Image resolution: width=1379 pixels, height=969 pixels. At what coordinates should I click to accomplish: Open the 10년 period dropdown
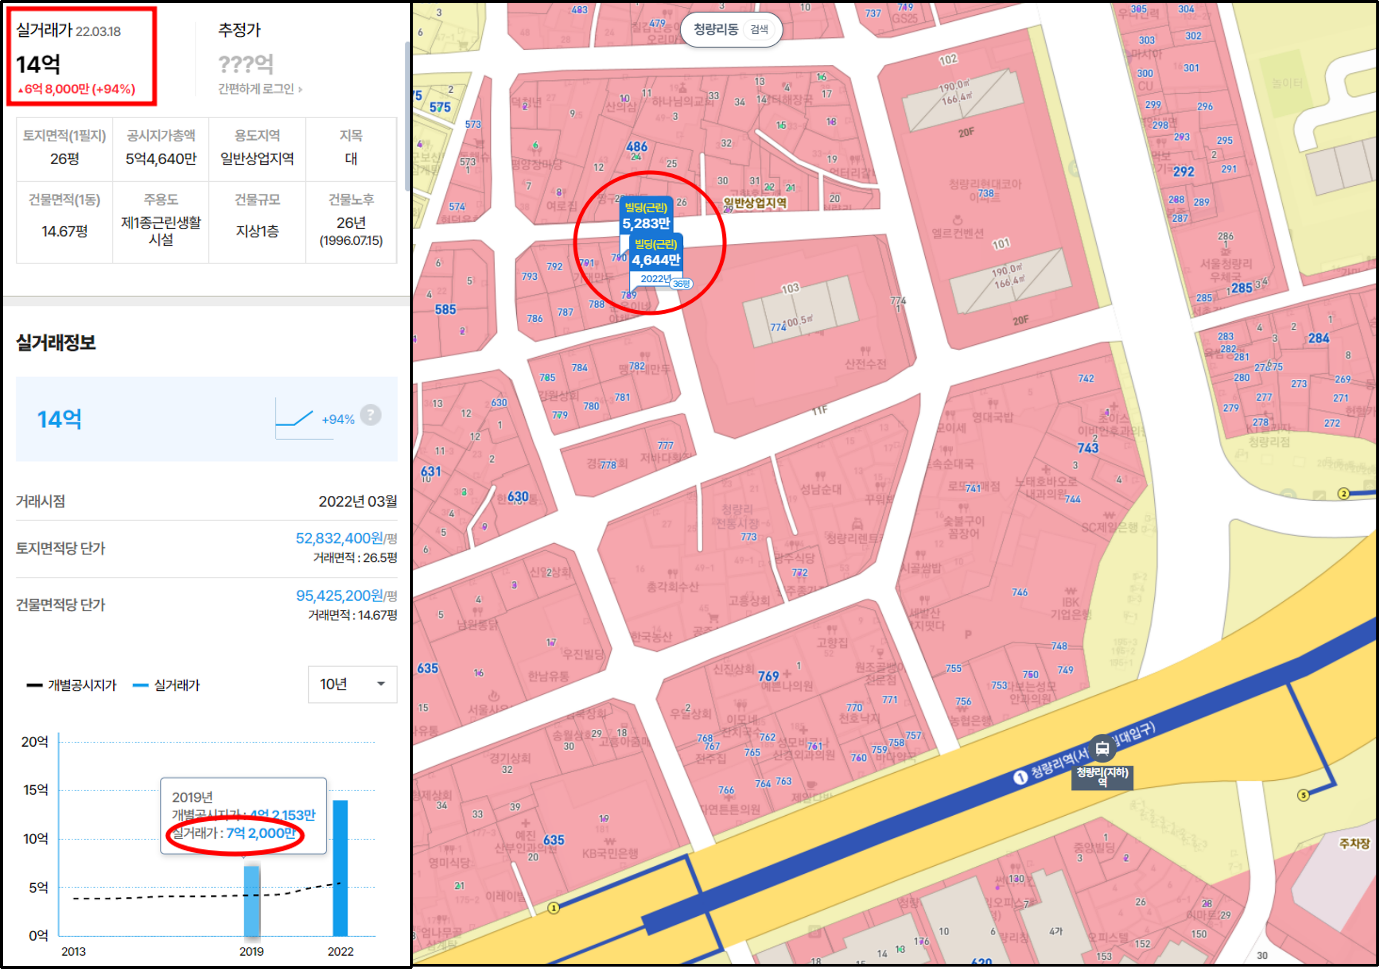[x=352, y=684]
